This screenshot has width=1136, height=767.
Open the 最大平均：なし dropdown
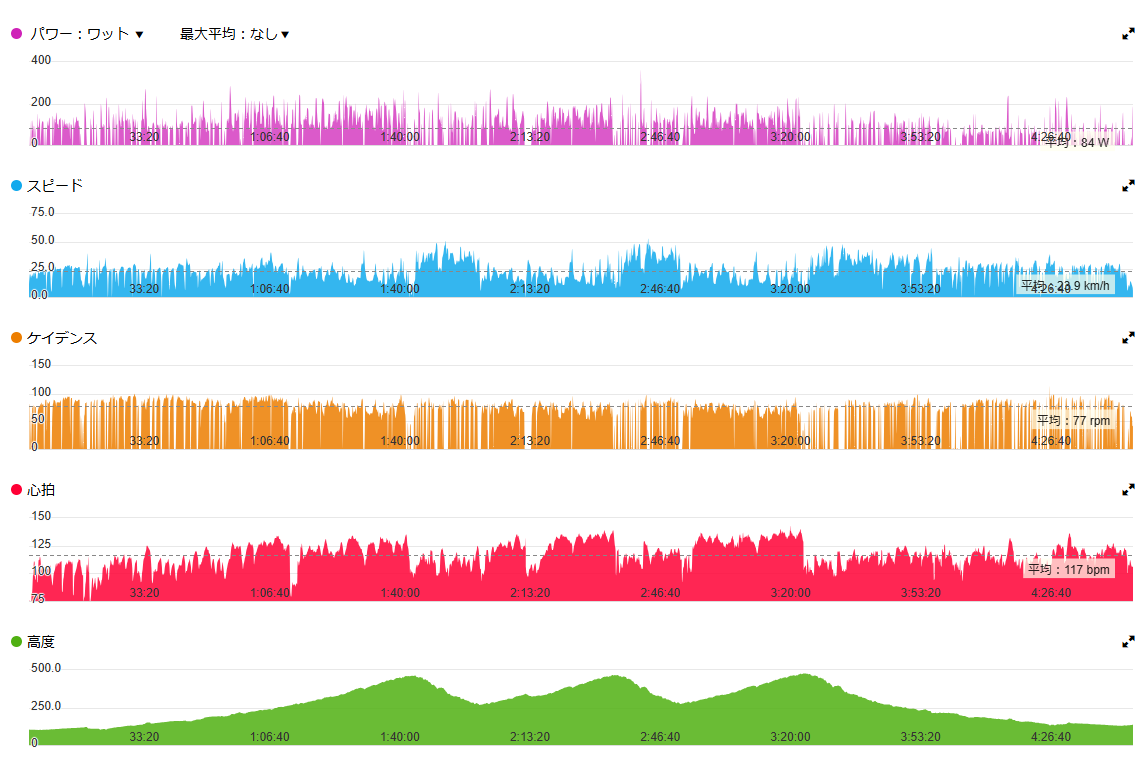234,34
